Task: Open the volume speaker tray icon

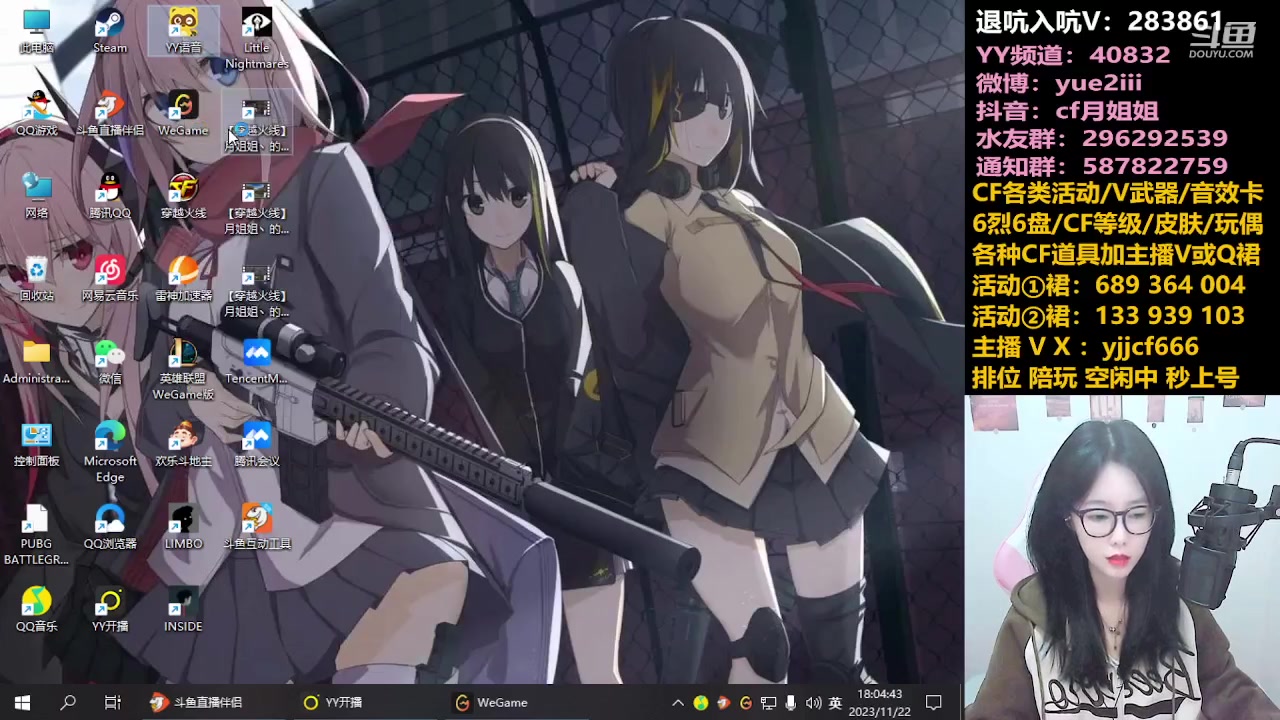Action: click(813, 702)
